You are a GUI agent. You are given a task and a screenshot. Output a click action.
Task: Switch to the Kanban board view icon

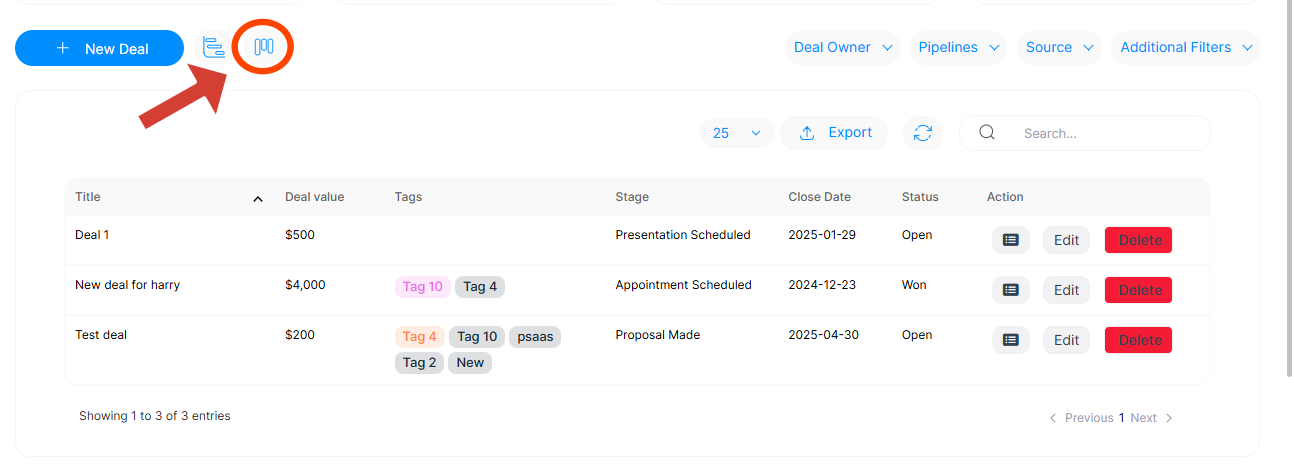pos(264,47)
